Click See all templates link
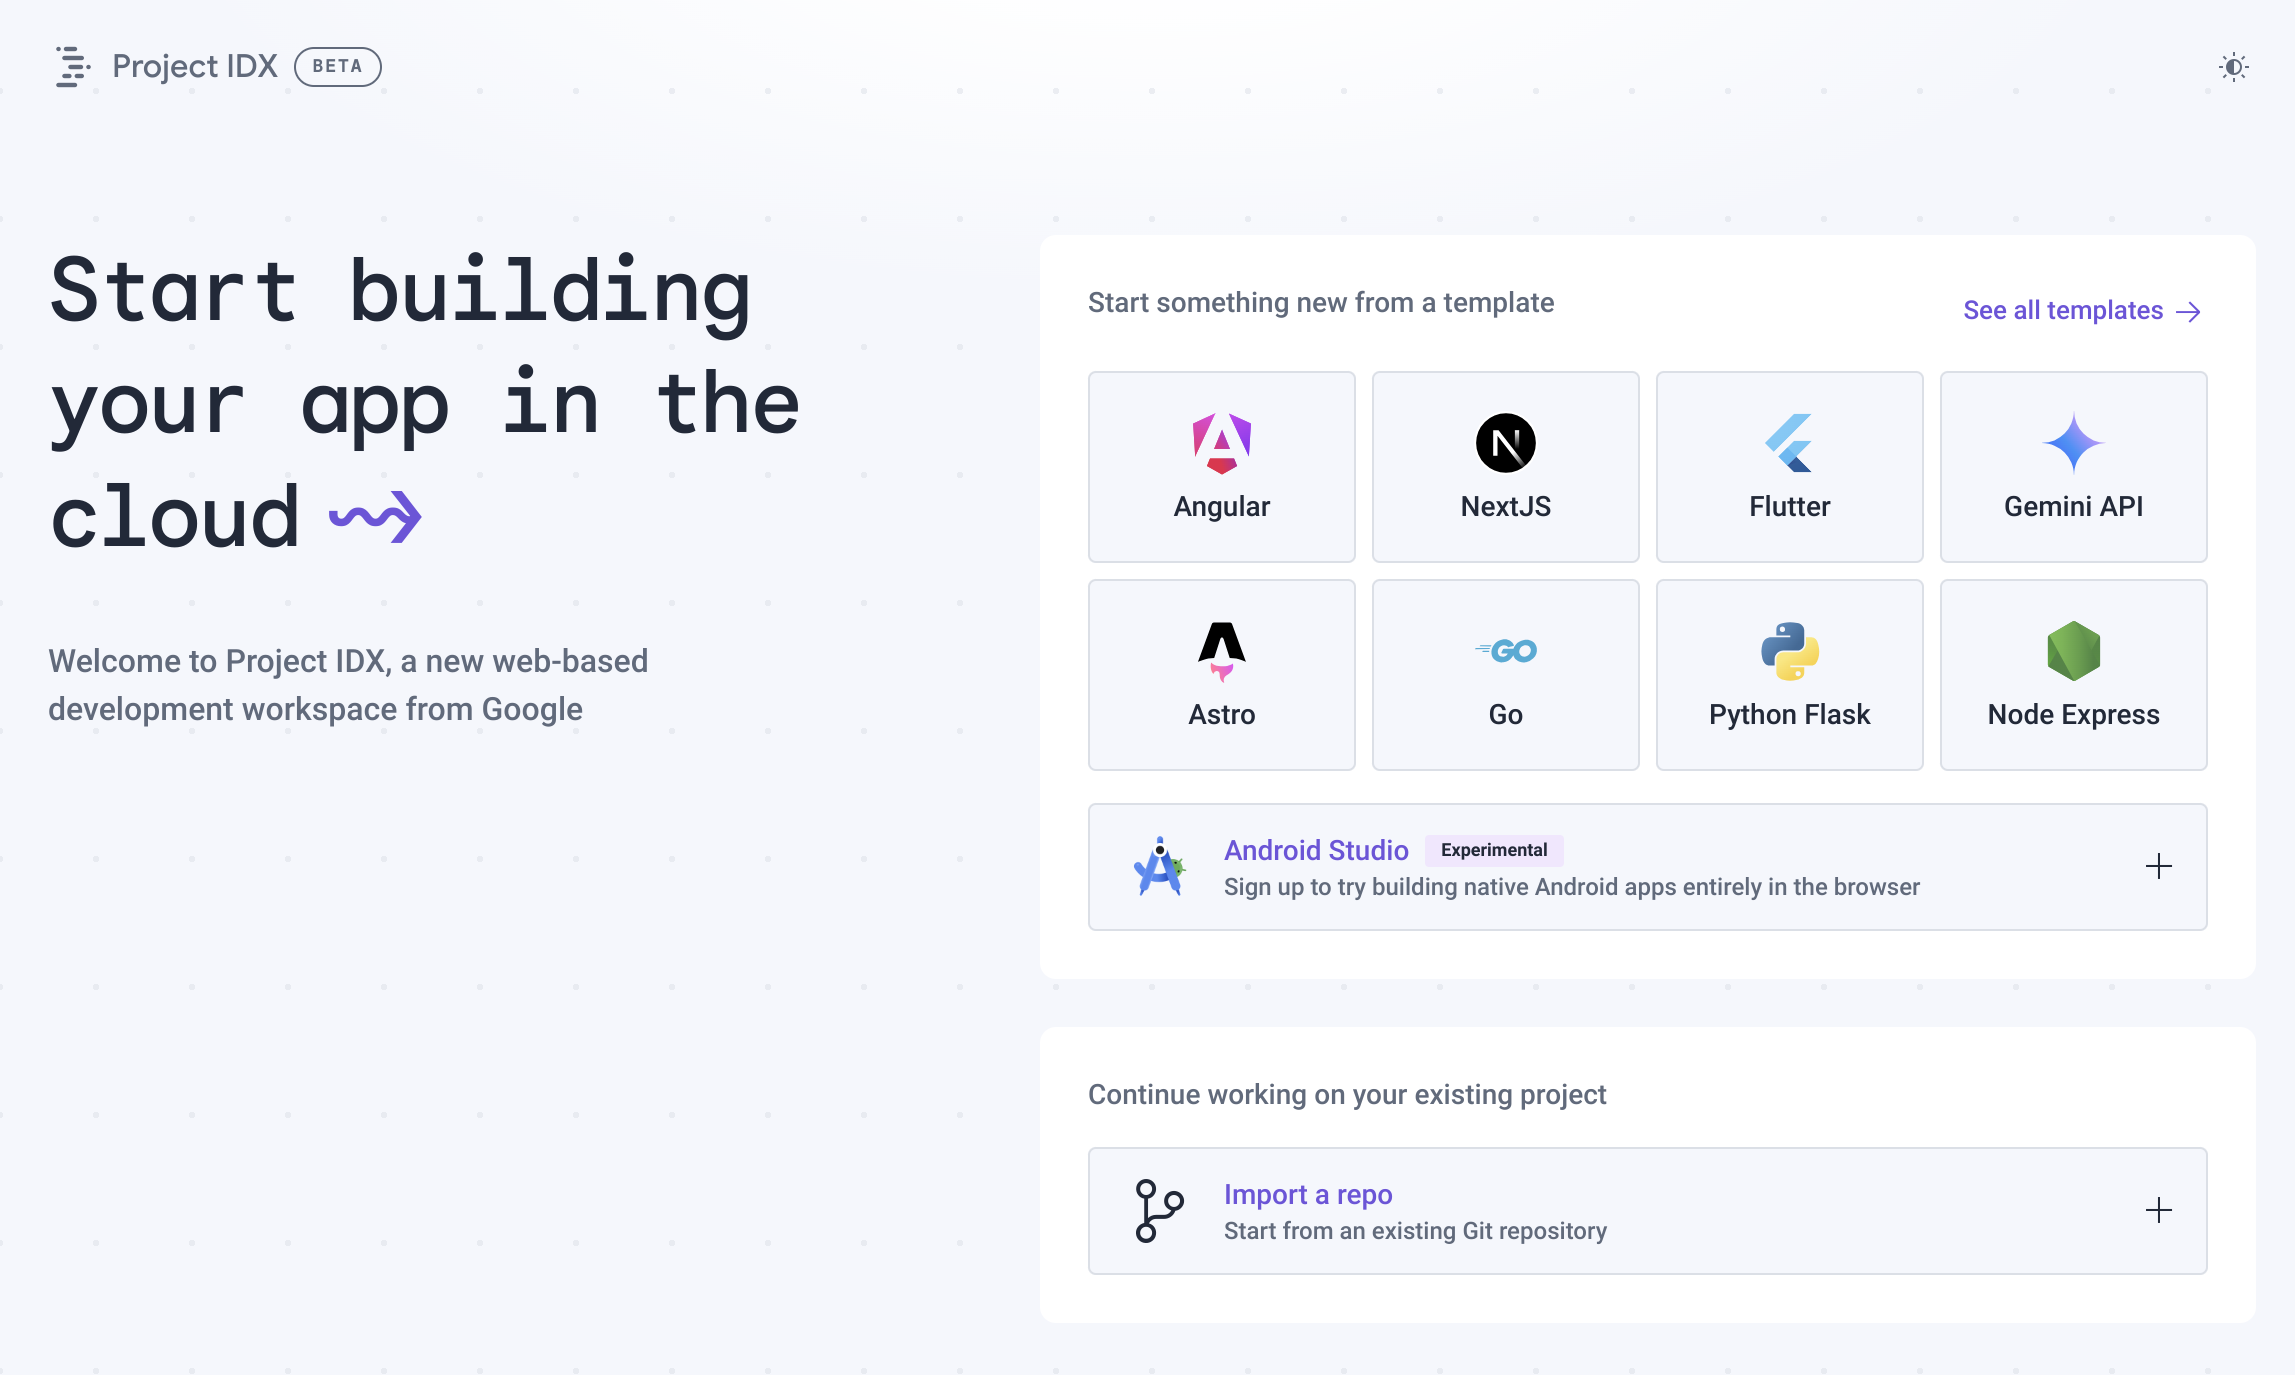Screen dimensions: 2295x1375 [2081, 309]
